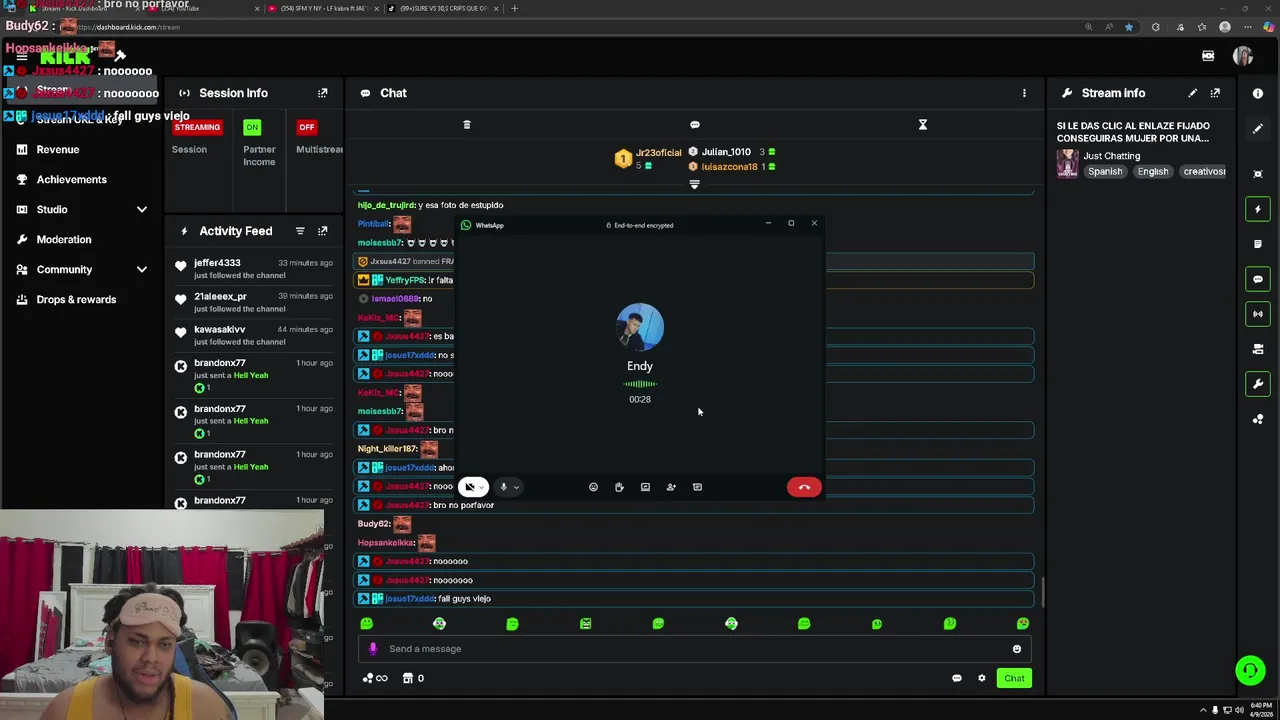Viewport: 1280px width, 720px height.
Task: Click the channel points infinity icon
Action: [374, 678]
